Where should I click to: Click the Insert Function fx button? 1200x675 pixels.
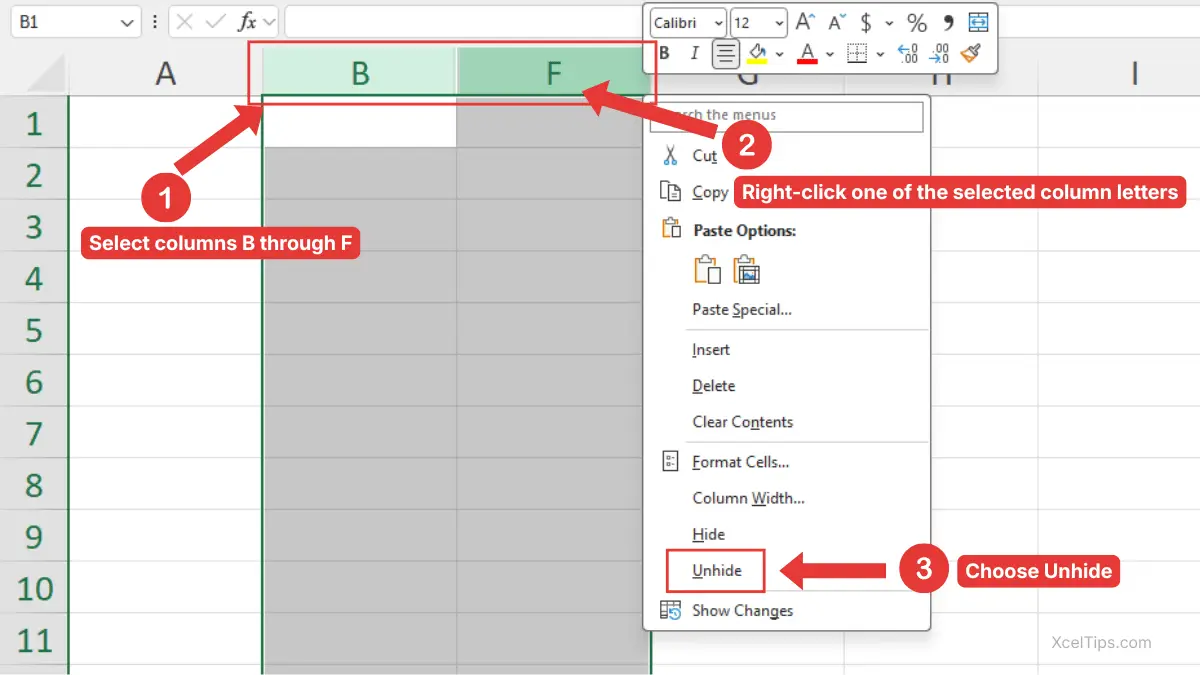[x=247, y=22]
